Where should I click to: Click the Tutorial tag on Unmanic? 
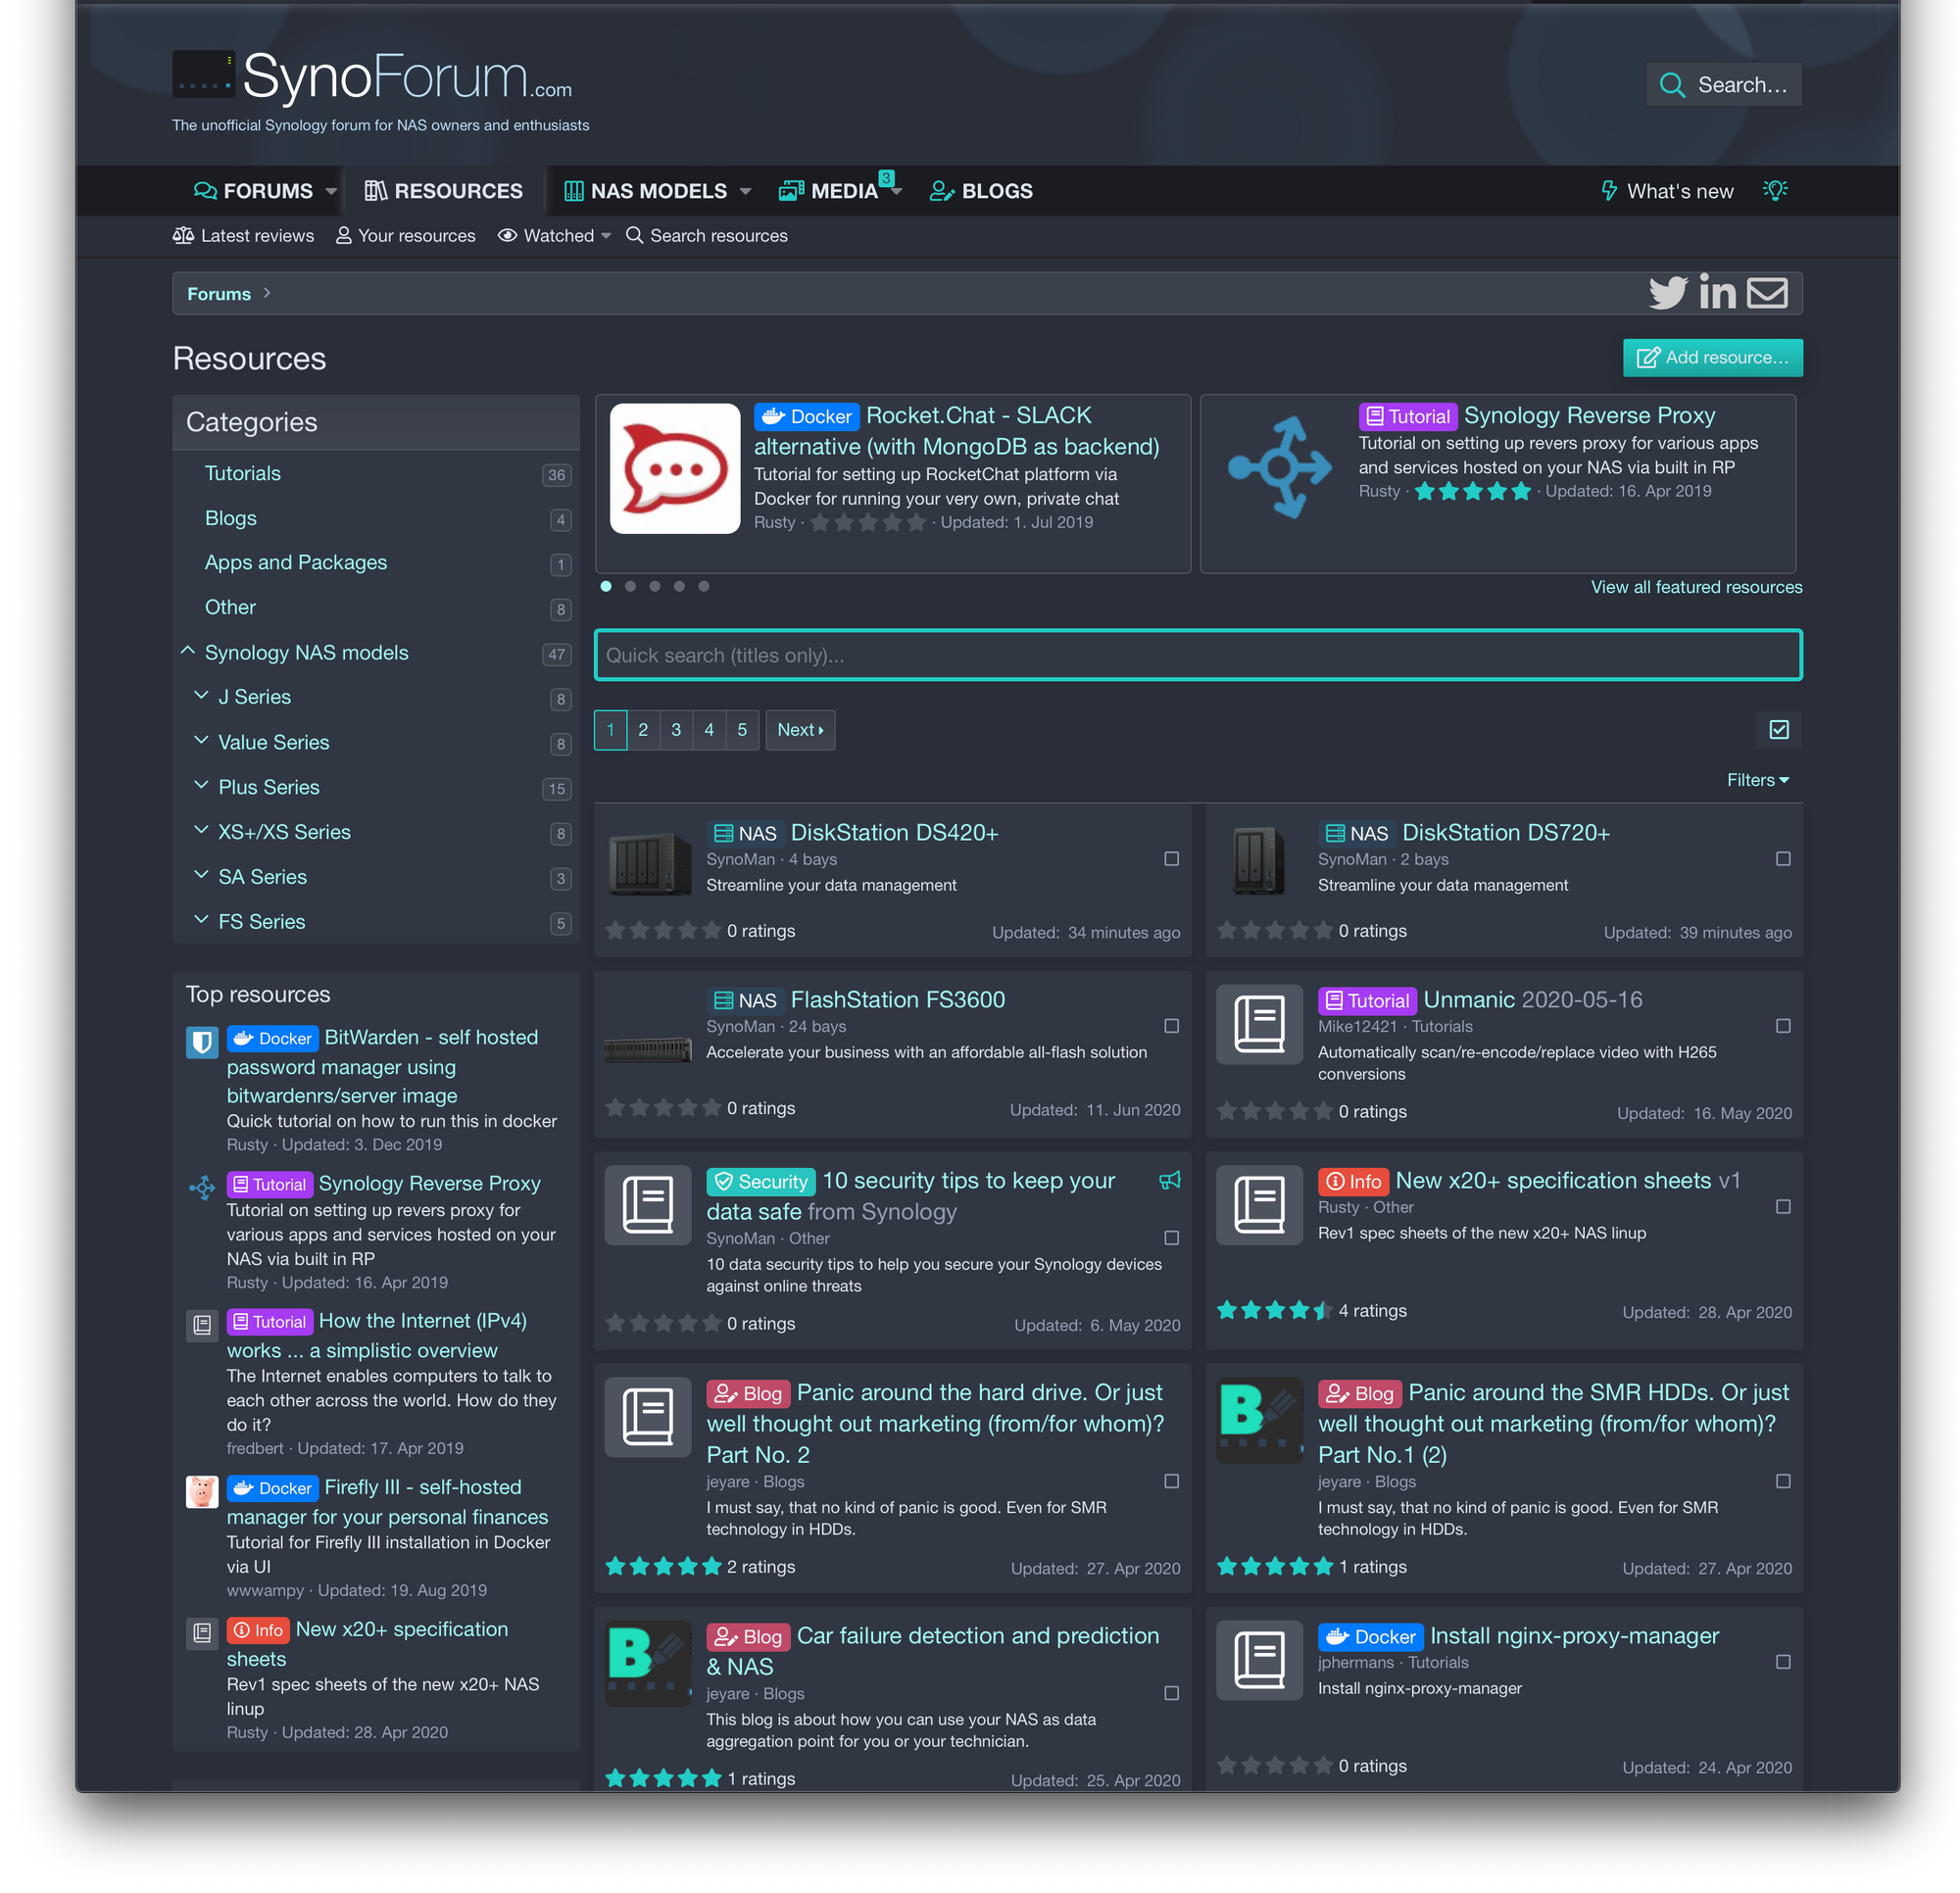(1367, 1001)
